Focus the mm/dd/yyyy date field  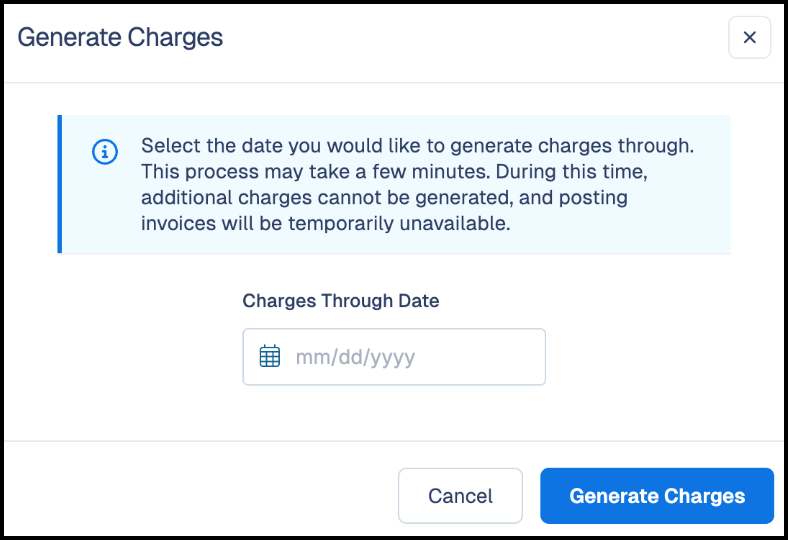pyautogui.click(x=394, y=357)
